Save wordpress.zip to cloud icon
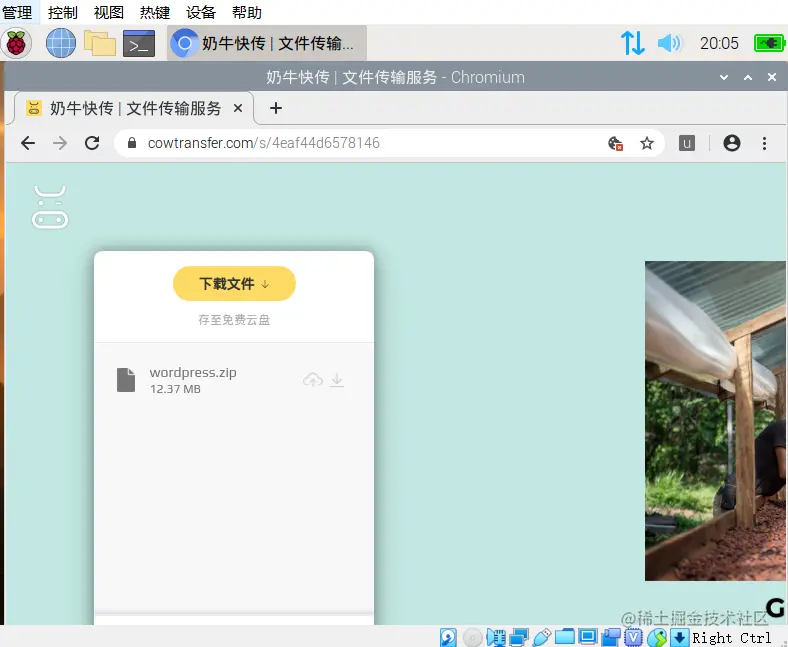This screenshot has width=788, height=647. [x=313, y=380]
